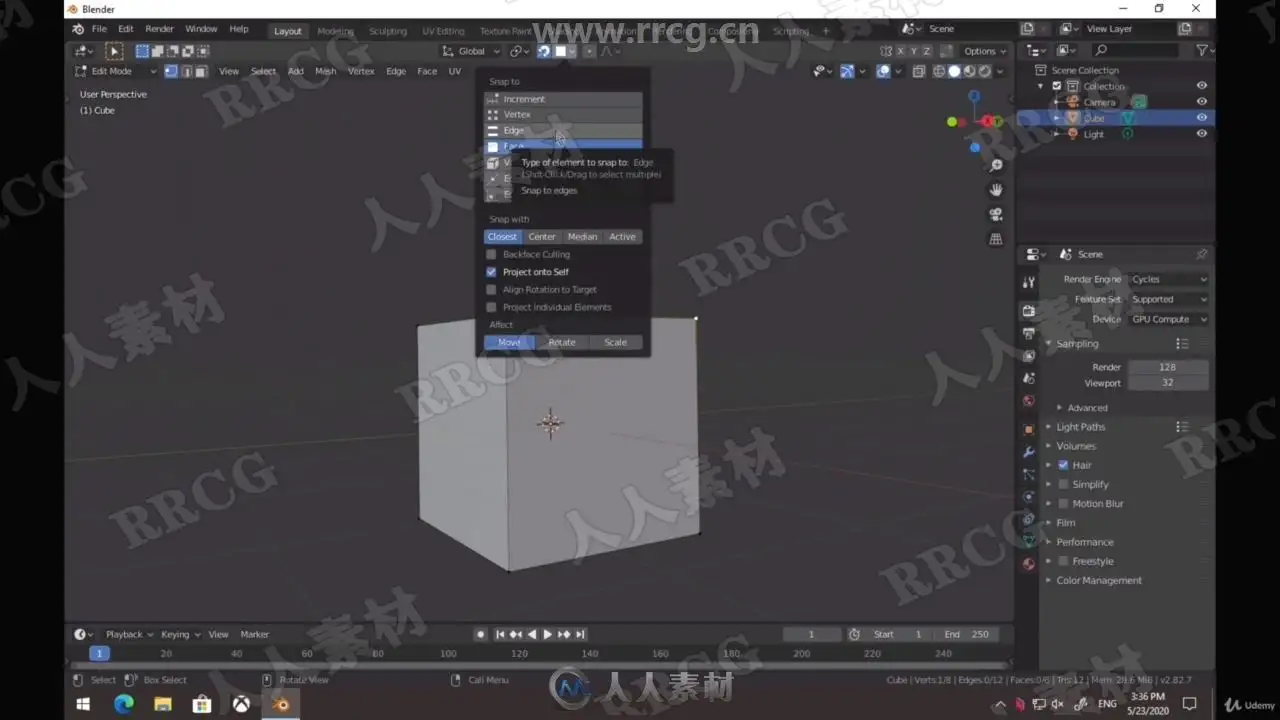Uncheck the Hair checkbox

(1063, 465)
